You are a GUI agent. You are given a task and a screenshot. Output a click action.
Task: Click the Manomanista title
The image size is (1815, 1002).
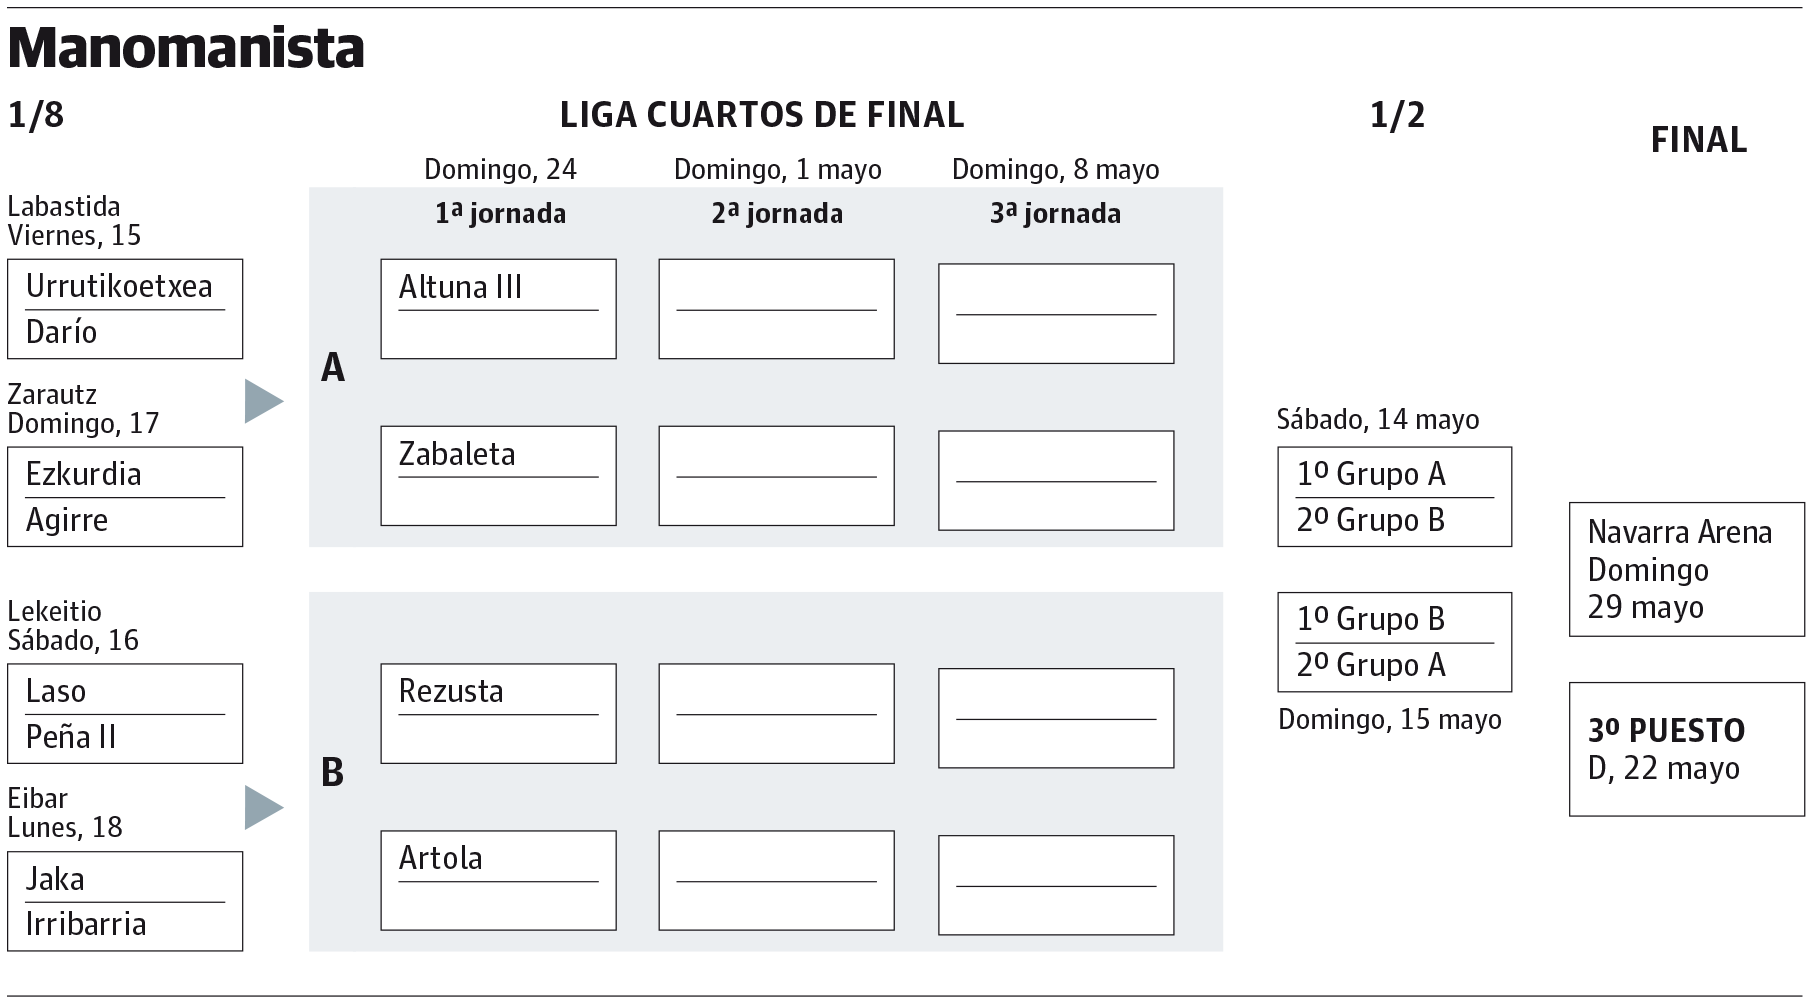(186, 48)
